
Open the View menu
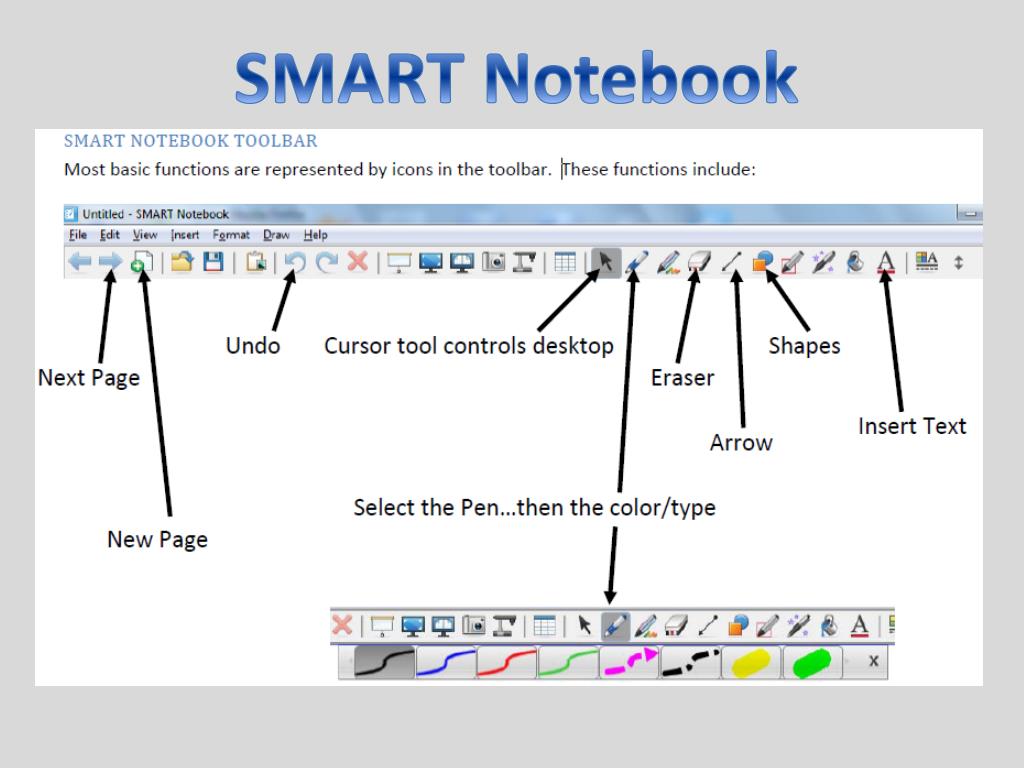(x=145, y=234)
